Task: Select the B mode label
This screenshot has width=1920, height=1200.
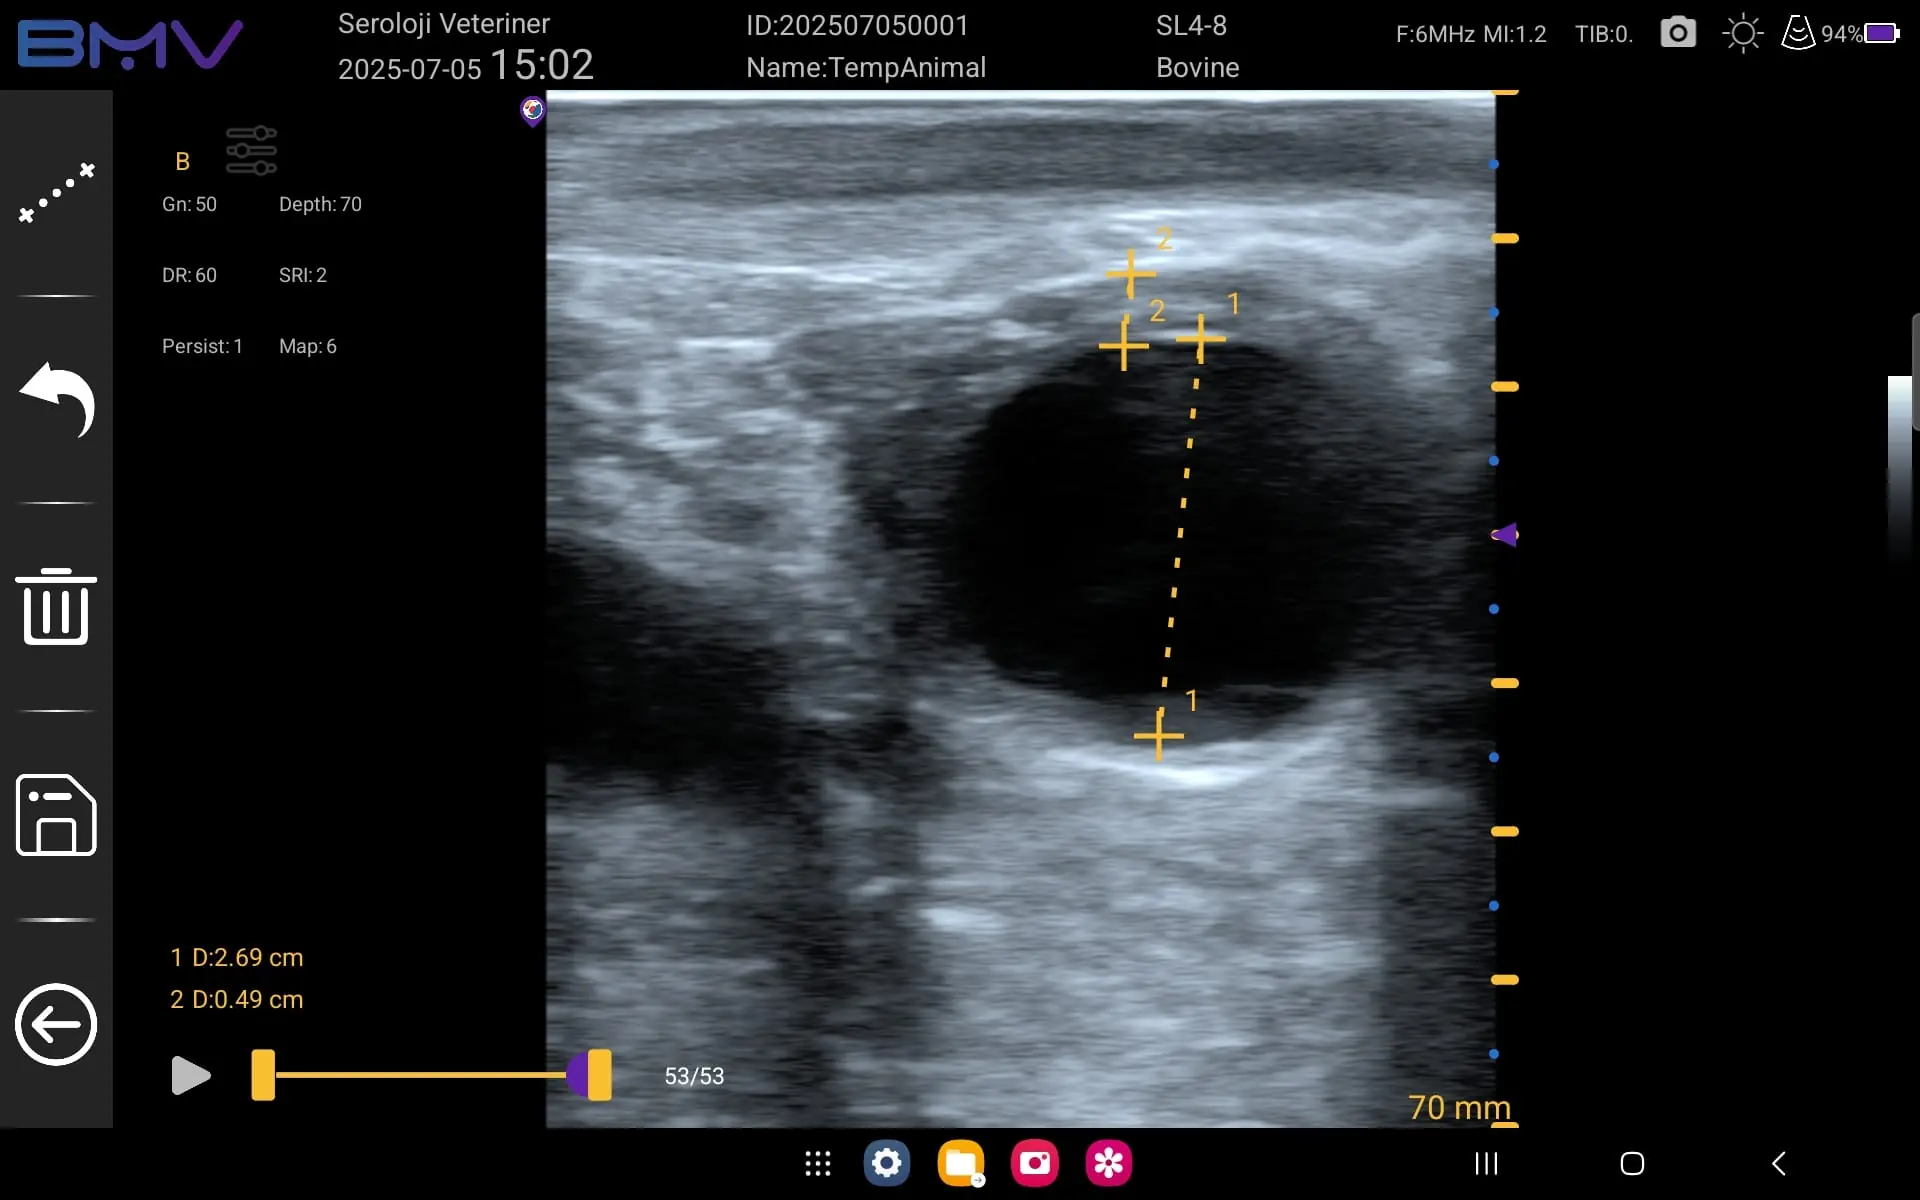Action: tap(182, 162)
